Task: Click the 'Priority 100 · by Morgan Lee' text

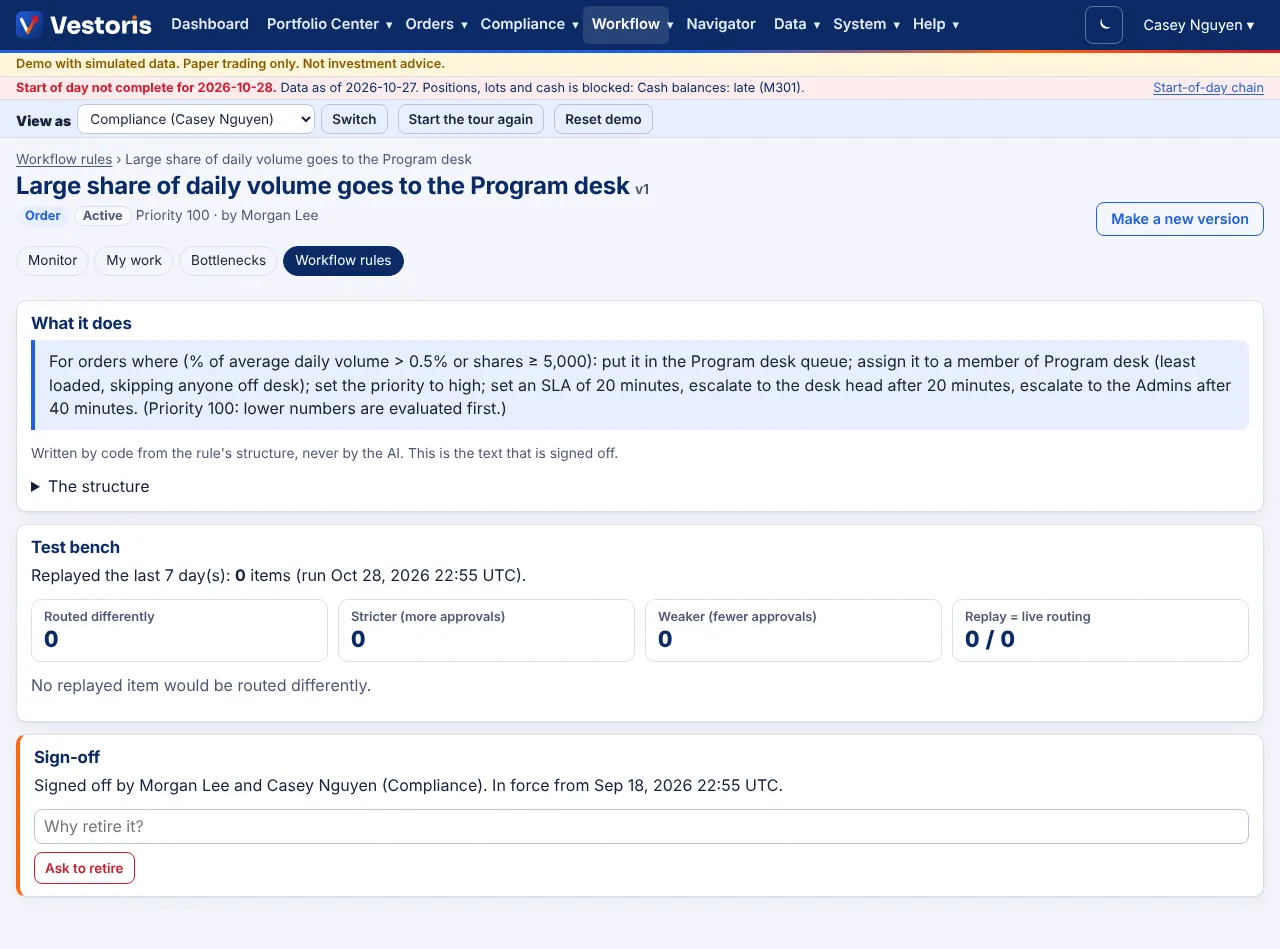Action: [227, 215]
